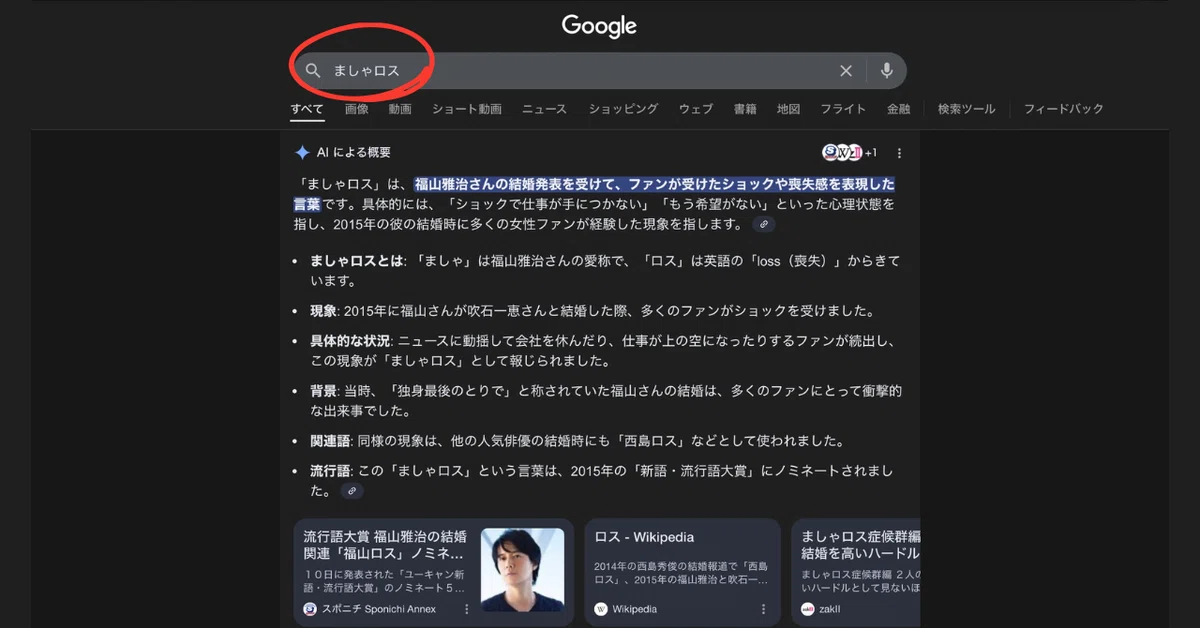Viewport: 1200px width, 628px height.
Task: Click the Wikipedia source name on card
Action: [x=635, y=609]
